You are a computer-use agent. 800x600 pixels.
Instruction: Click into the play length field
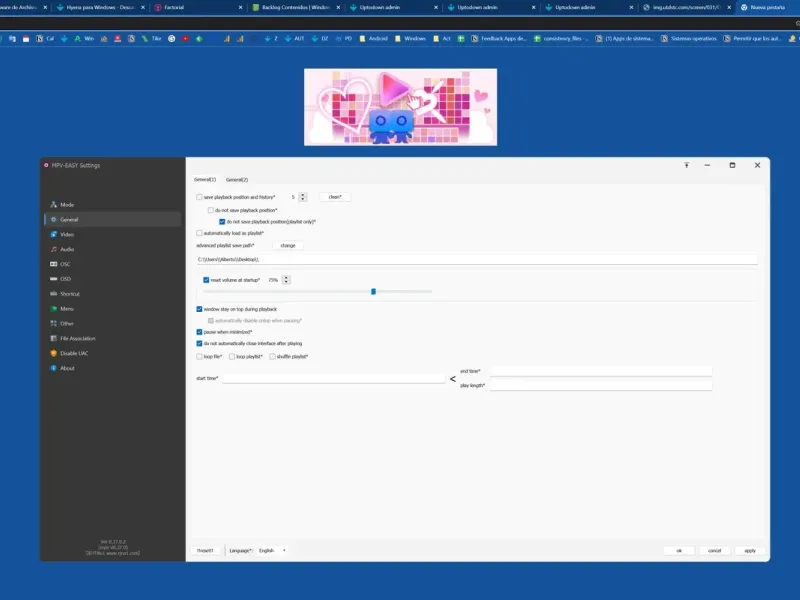point(601,386)
